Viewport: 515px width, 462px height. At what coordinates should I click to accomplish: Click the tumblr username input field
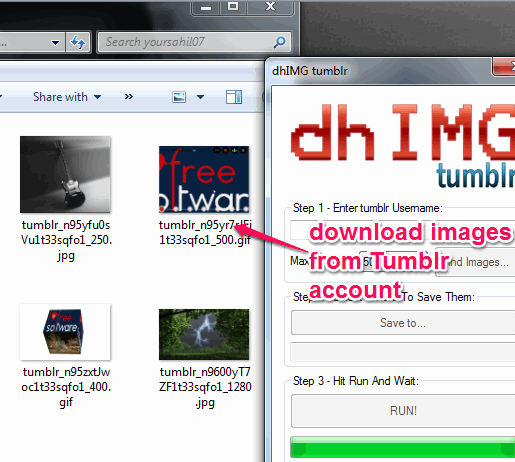[403, 230]
